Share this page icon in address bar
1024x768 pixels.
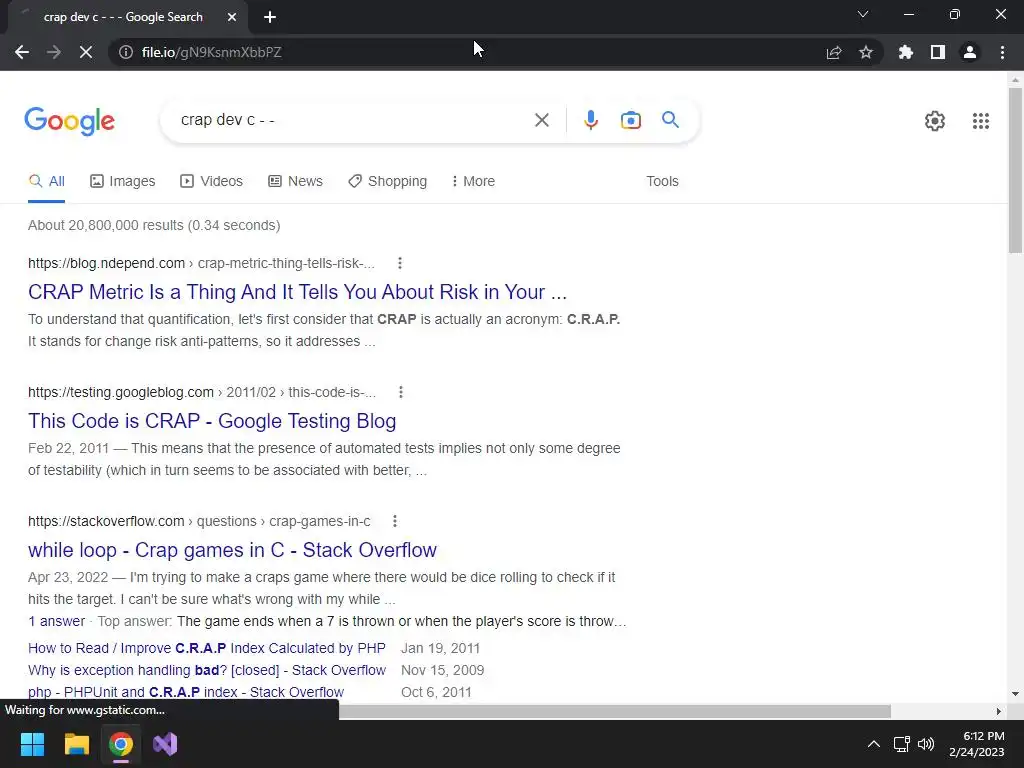(x=834, y=52)
